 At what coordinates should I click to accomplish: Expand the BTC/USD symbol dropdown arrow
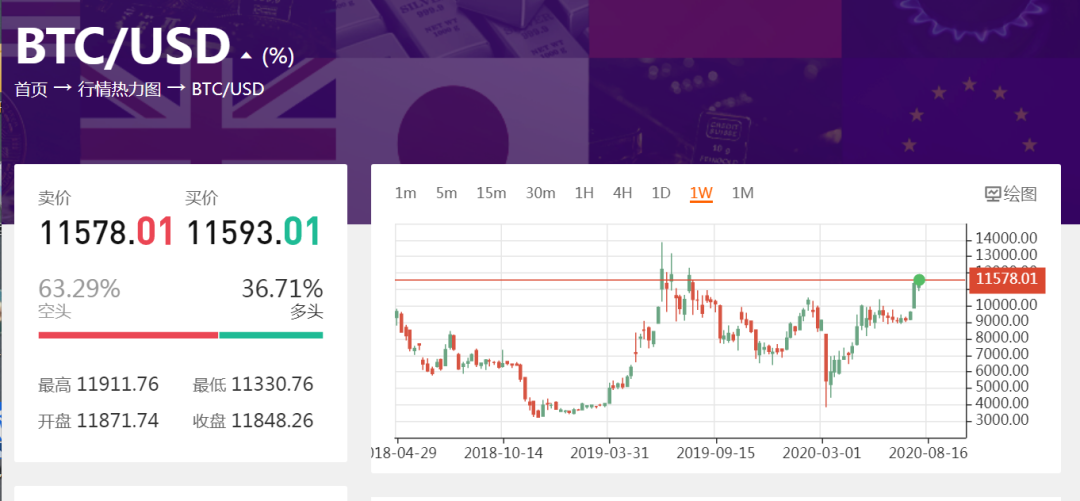(x=246, y=56)
